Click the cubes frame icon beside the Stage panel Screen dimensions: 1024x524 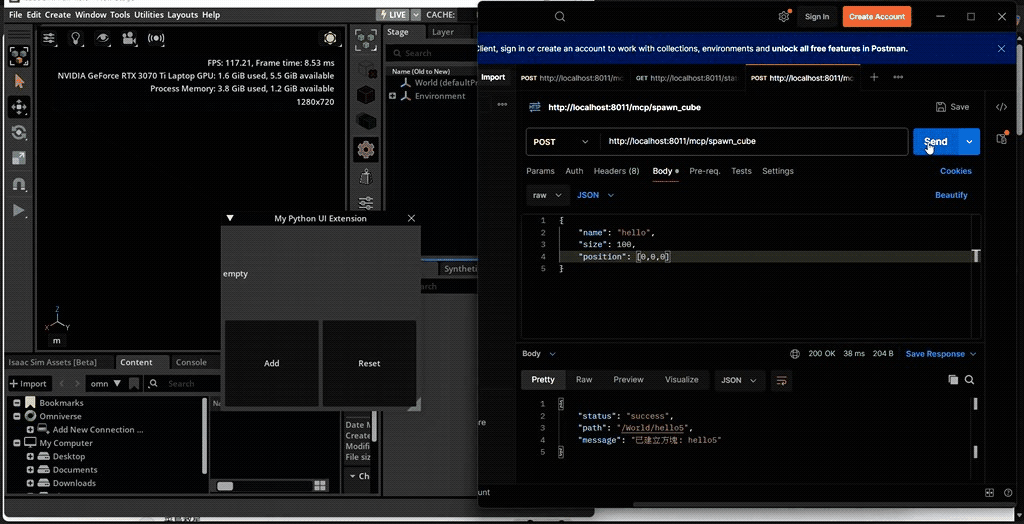(x=366, y=41)
